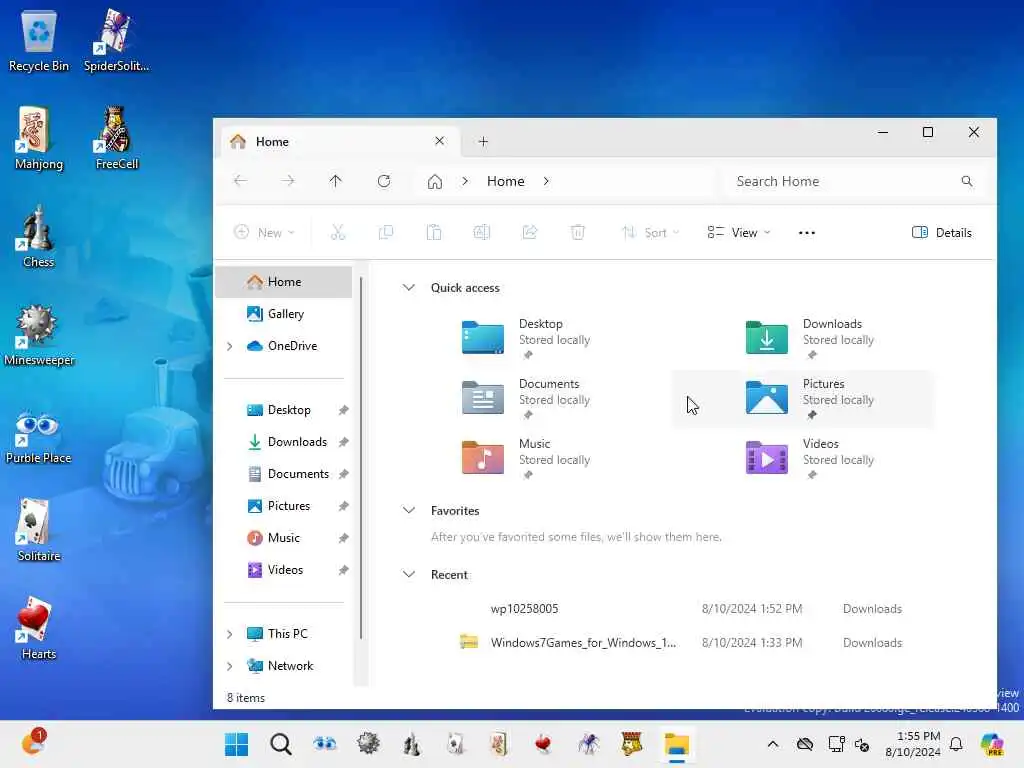The width and height of the screenshot is (1024, 768).
Task: Open the View dropdown menu
Action: click(x=739, y=232)
